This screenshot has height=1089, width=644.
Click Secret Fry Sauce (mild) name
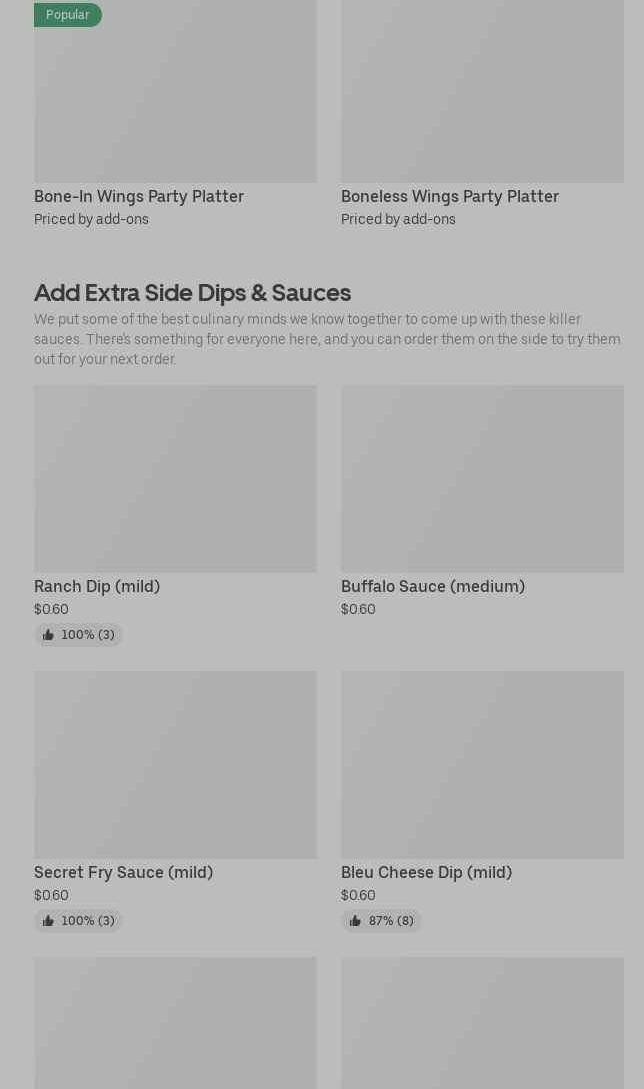(x=124, y=872)
